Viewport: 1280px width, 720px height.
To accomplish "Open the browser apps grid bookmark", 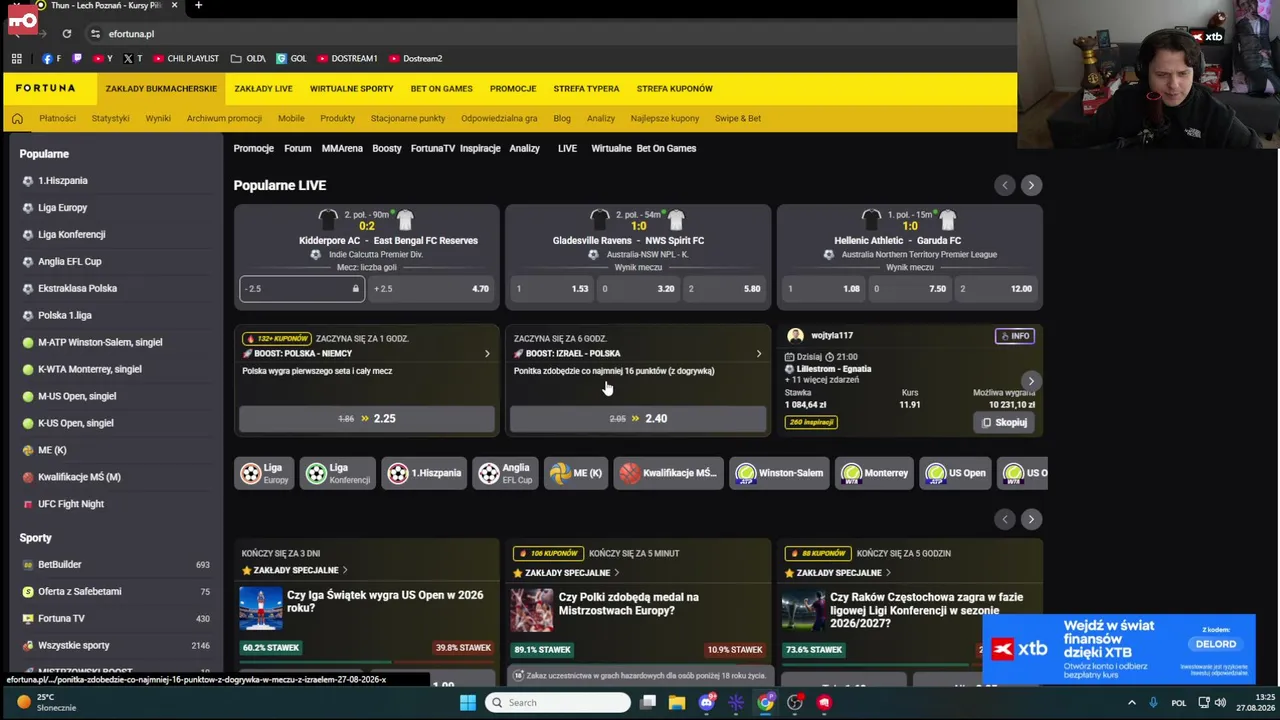I will (17, 59).
